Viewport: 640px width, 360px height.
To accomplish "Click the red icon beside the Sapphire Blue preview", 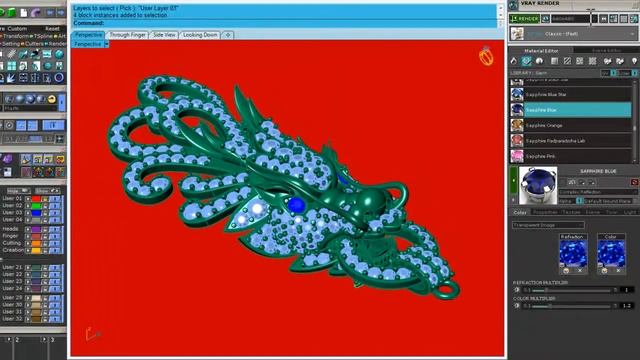I will [x=634, y=182].
